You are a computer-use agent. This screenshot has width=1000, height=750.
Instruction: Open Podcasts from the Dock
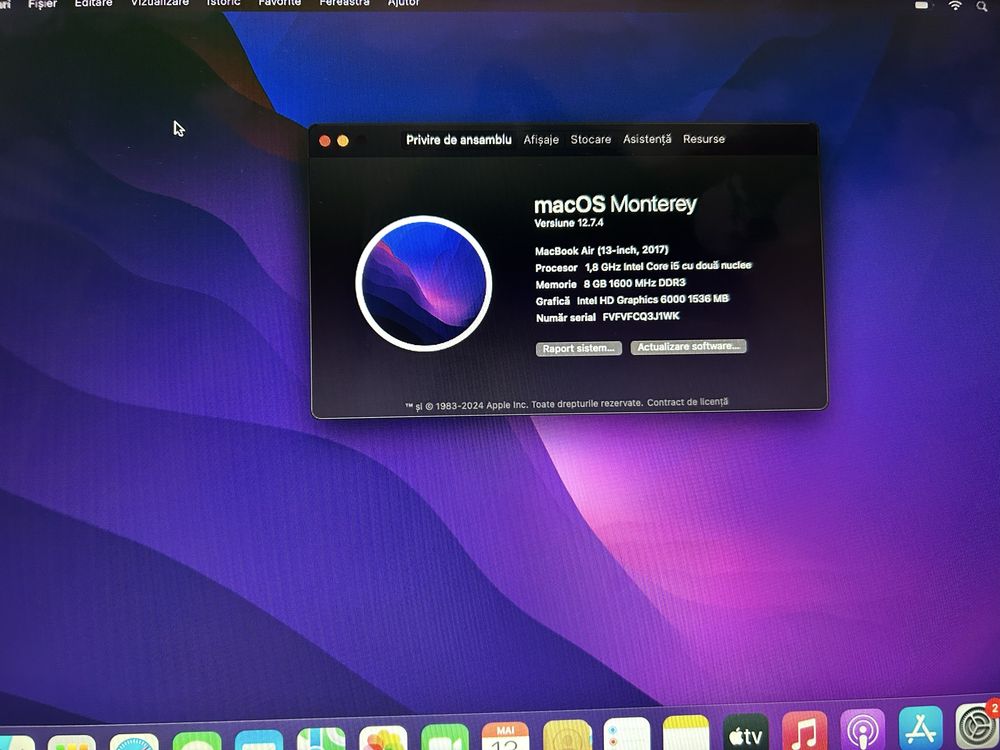click(862, 728)
